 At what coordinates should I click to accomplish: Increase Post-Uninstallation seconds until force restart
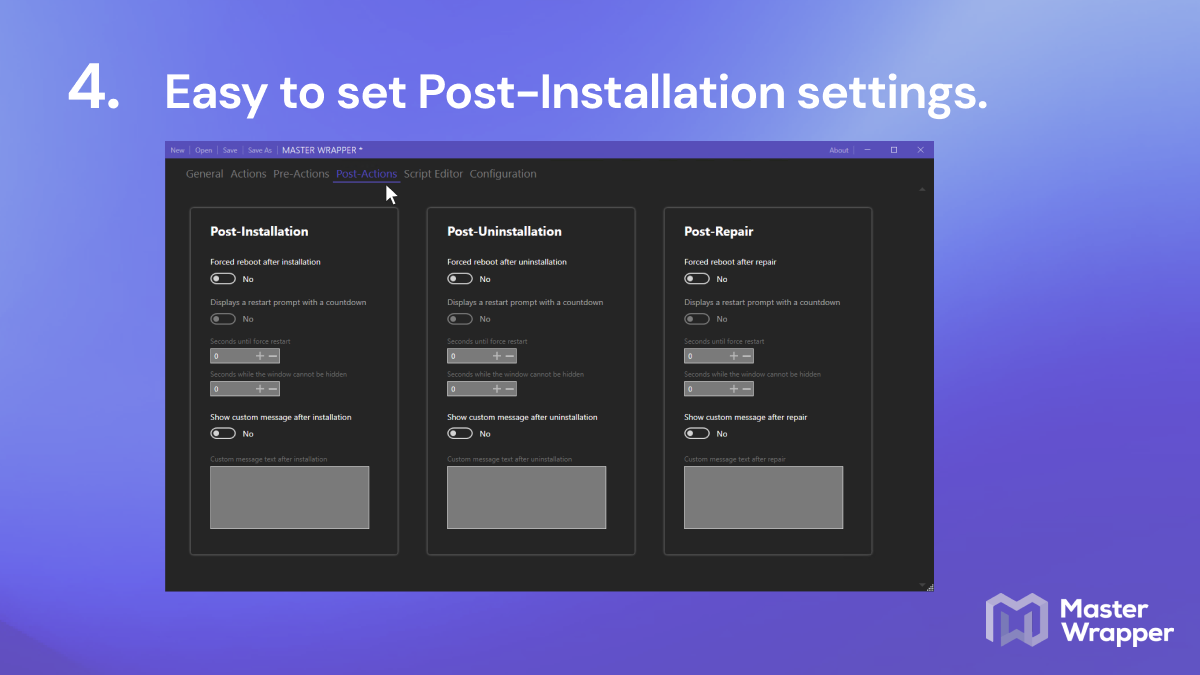[497, 356]
